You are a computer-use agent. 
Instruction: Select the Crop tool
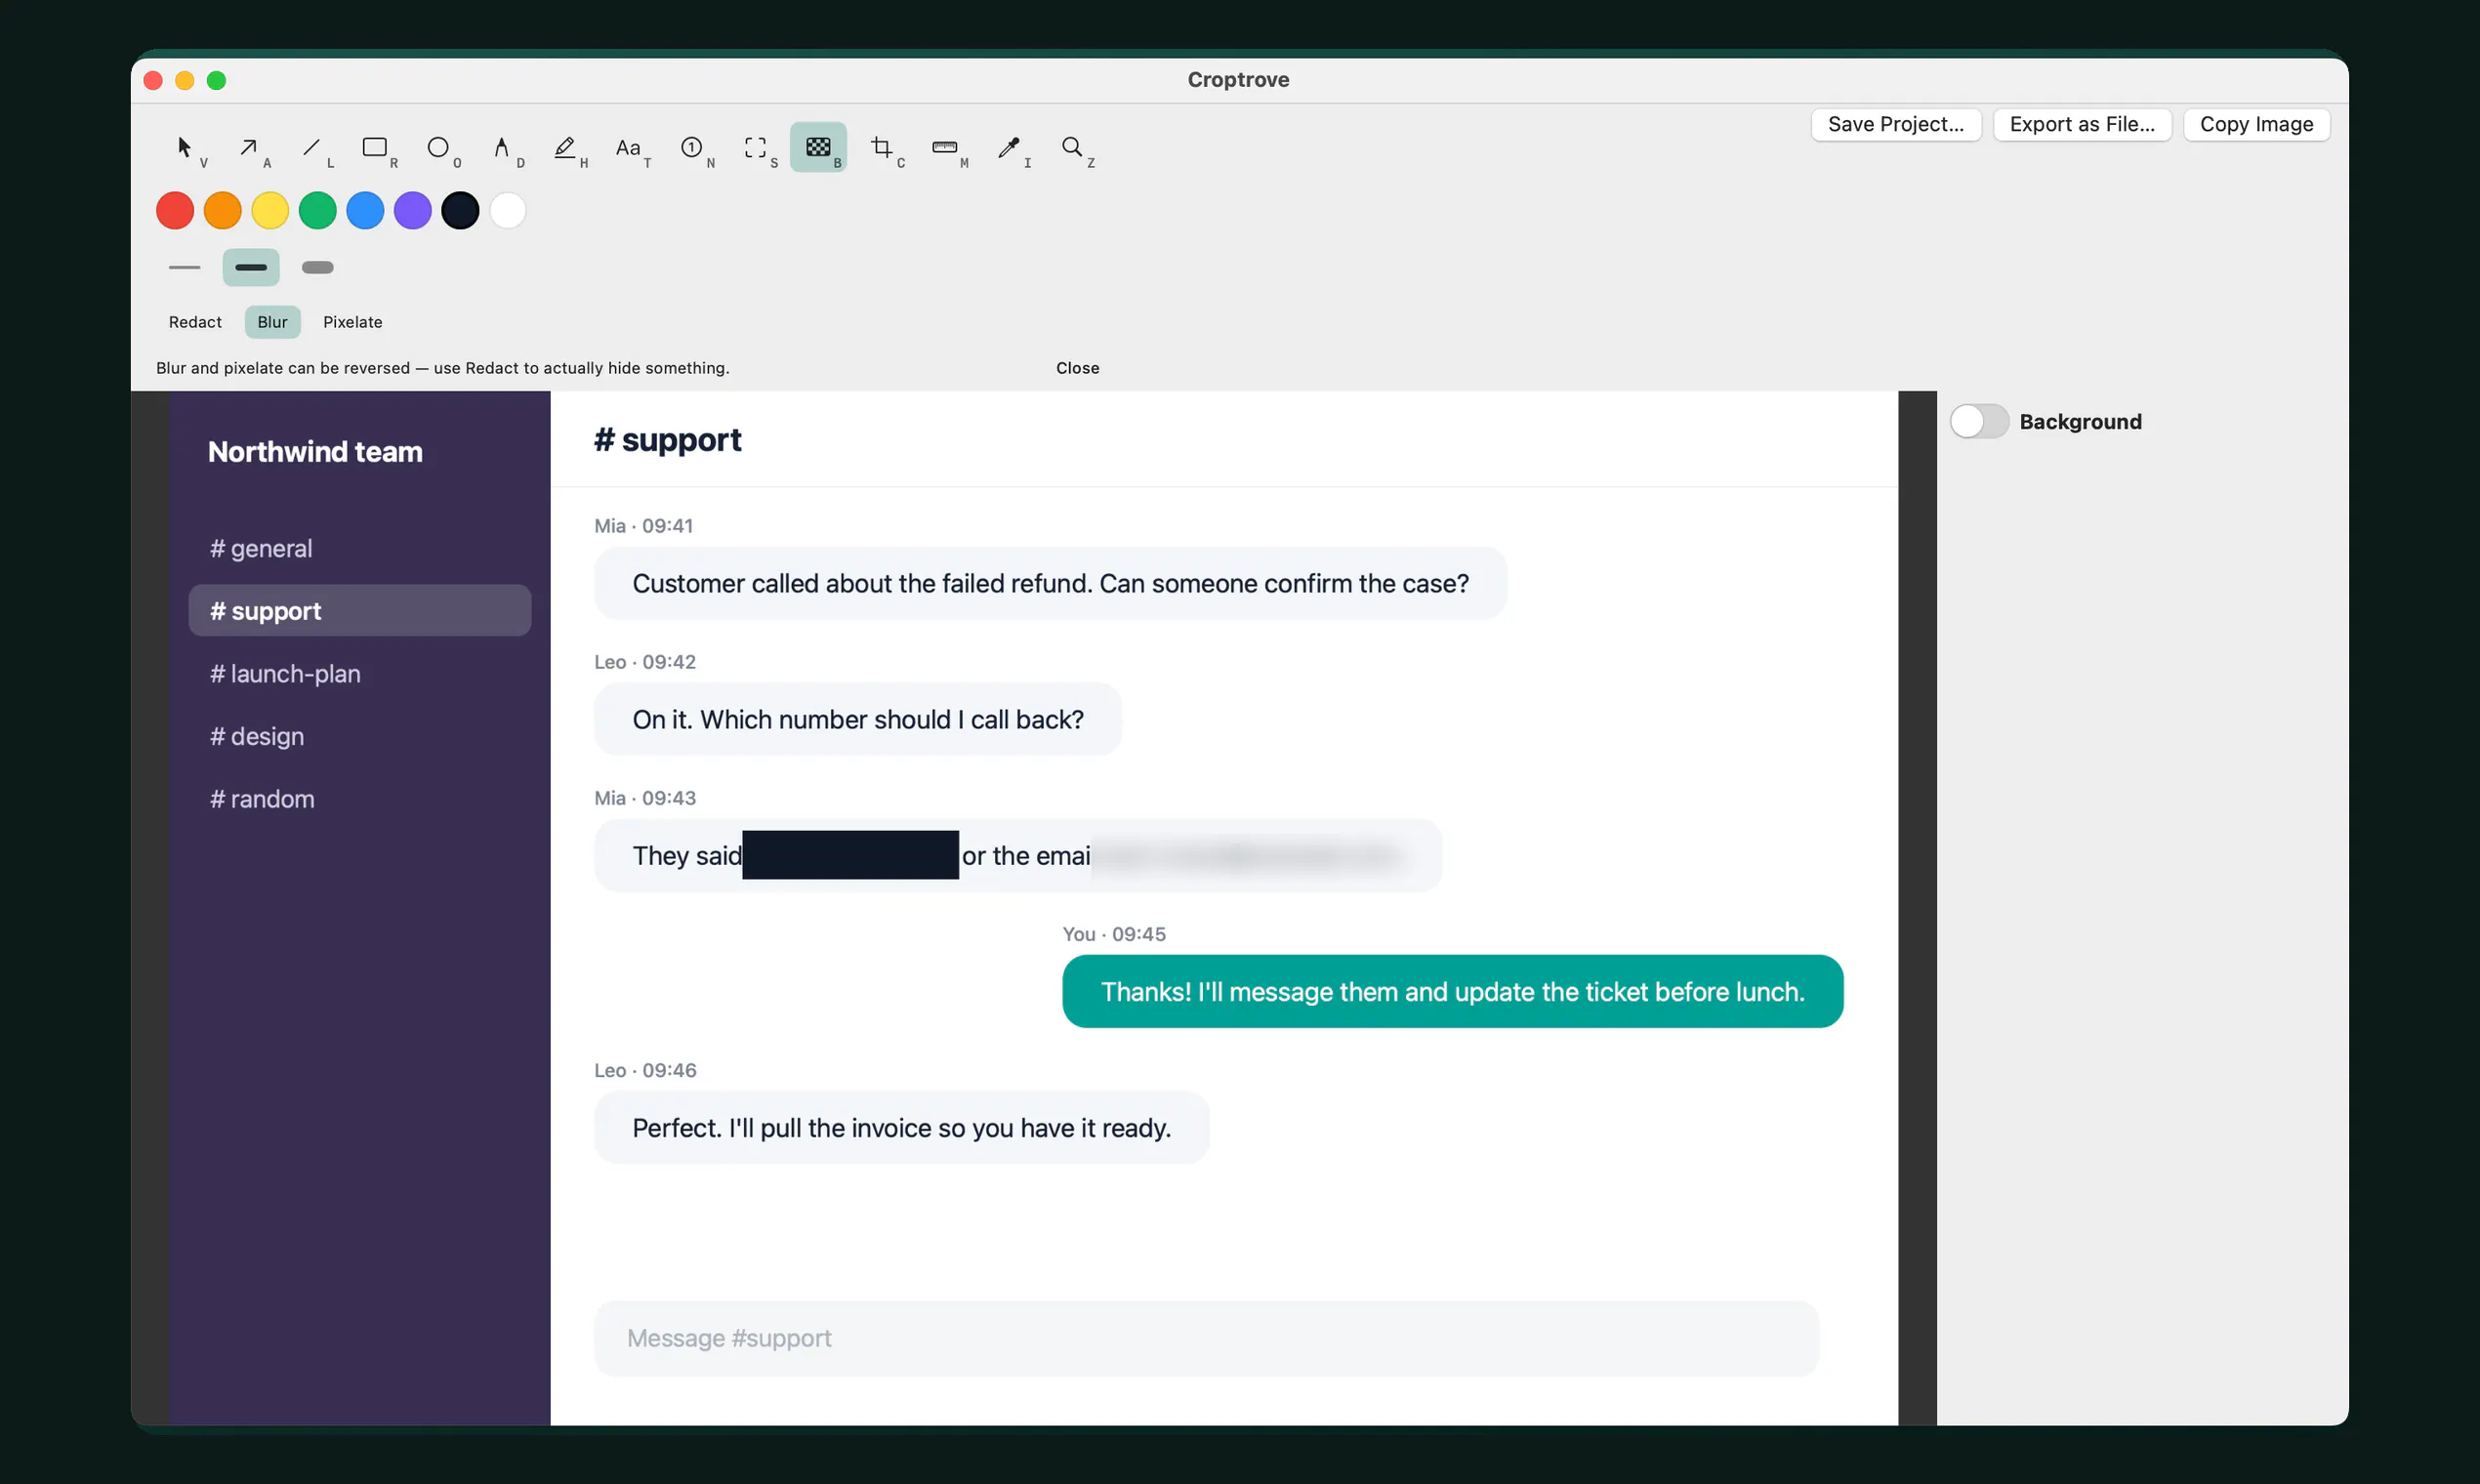coord(881,148)
